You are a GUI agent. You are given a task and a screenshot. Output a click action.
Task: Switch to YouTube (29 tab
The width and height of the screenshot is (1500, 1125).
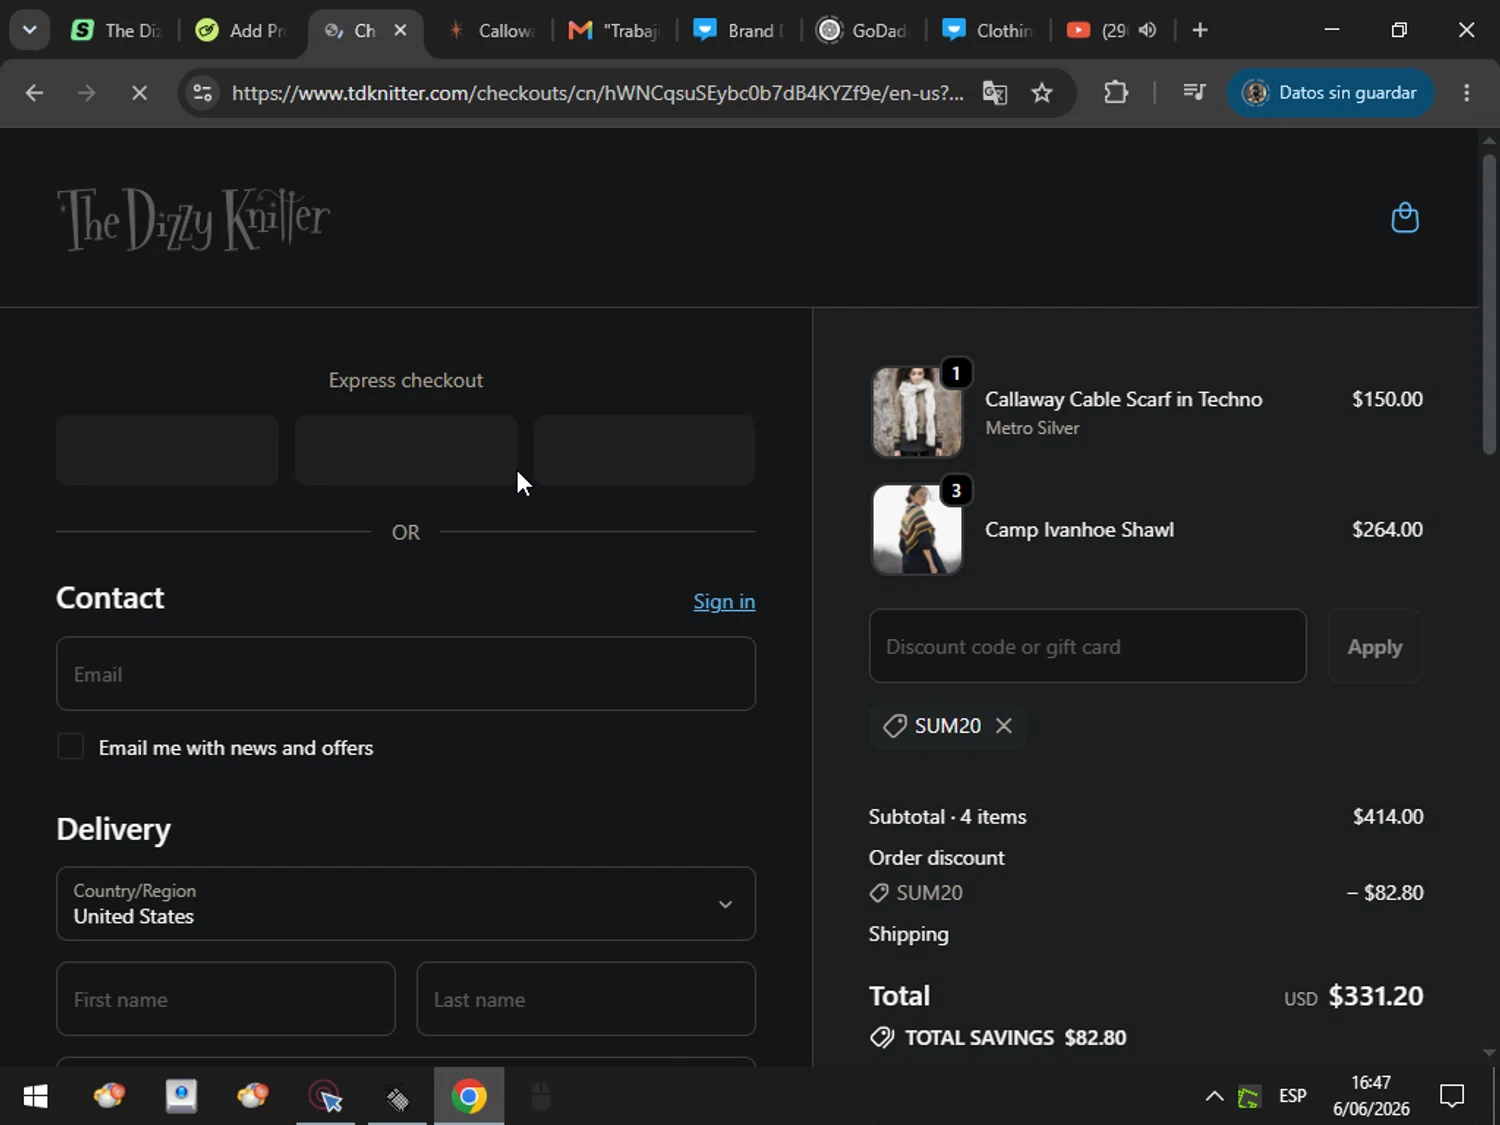click(x=1096, y=30)
